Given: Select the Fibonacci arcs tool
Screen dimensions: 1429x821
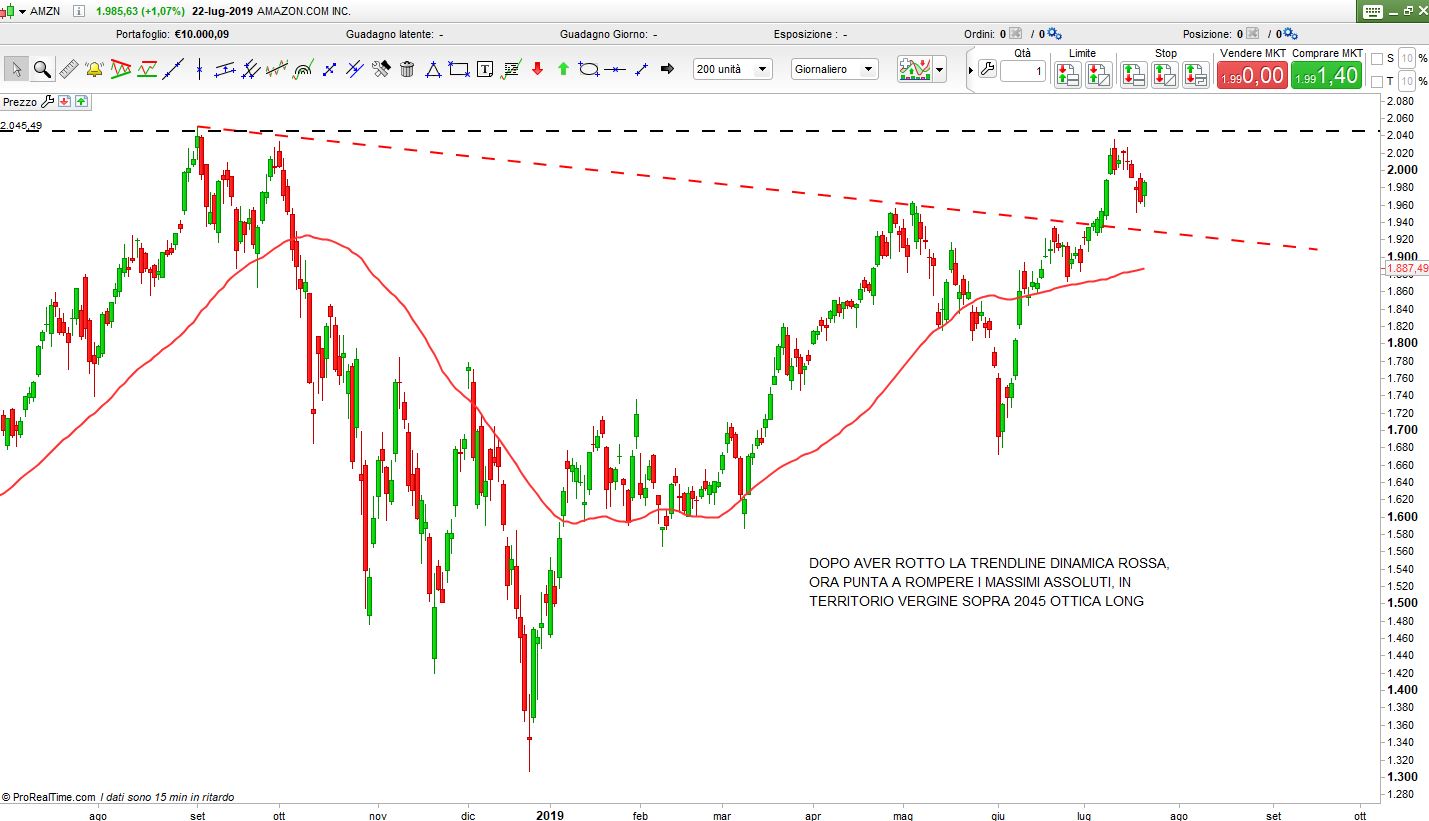Looking at the screenshot, I should (303, 69).
